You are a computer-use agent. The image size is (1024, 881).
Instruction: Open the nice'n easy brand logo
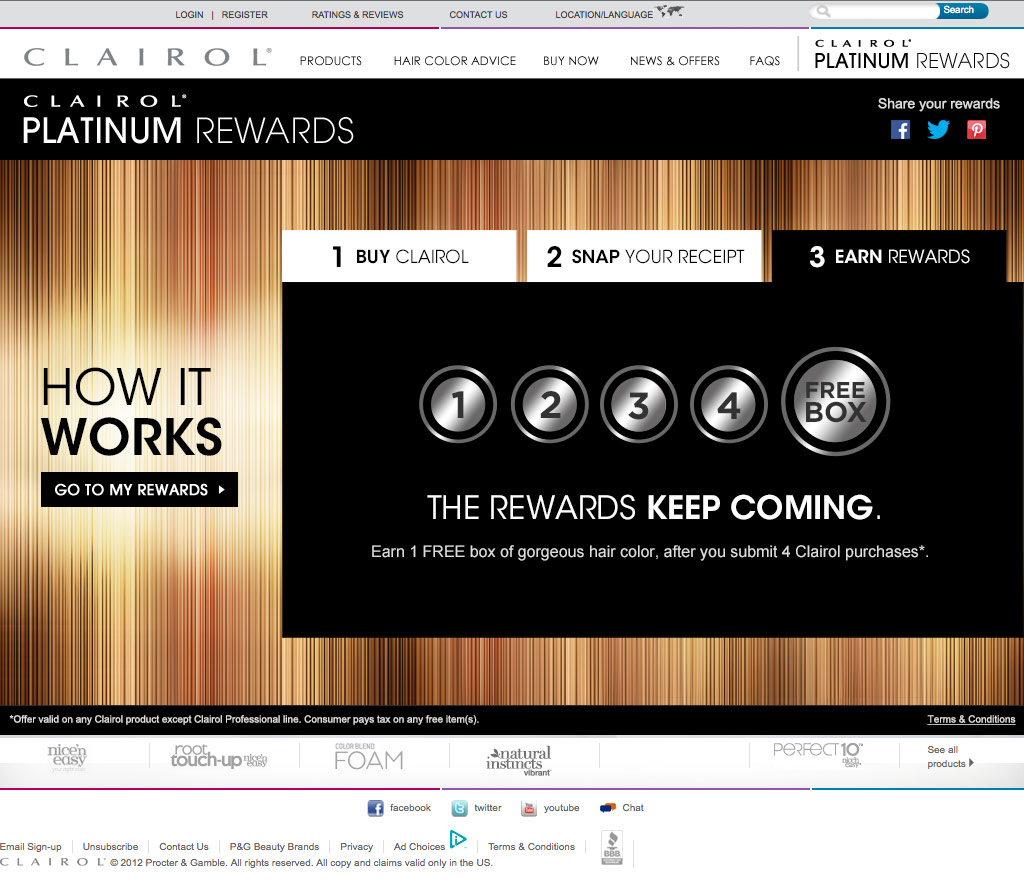tap(67, 758)
